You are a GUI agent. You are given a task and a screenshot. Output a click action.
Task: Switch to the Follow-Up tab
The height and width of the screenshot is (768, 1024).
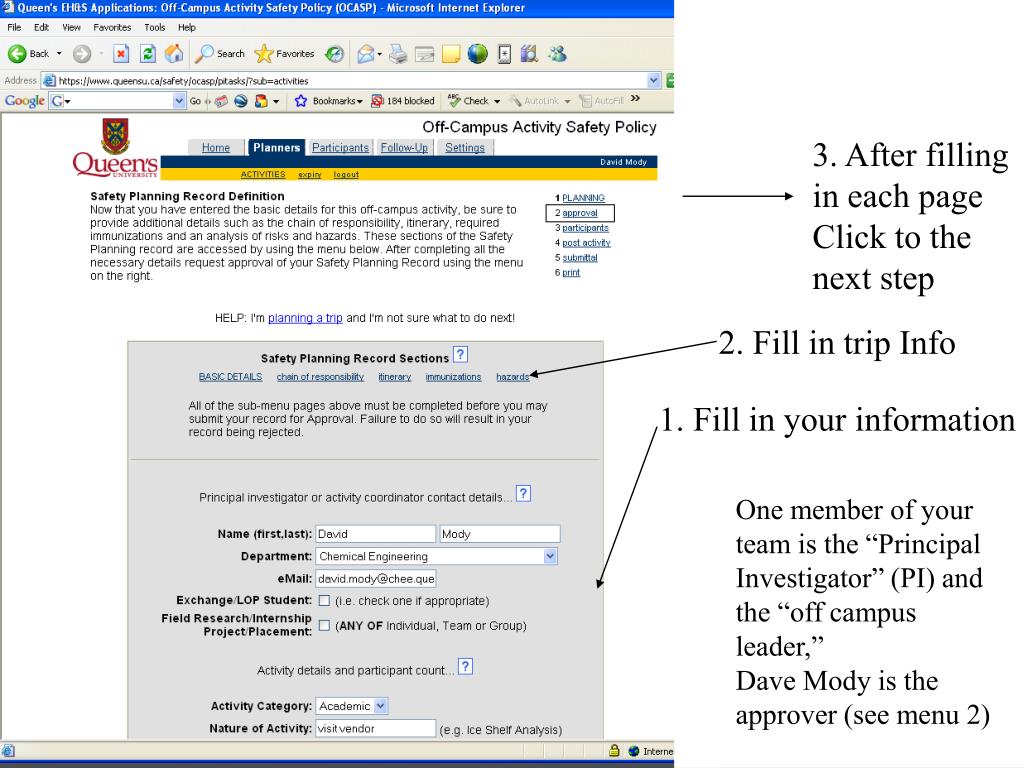[404, 148]
